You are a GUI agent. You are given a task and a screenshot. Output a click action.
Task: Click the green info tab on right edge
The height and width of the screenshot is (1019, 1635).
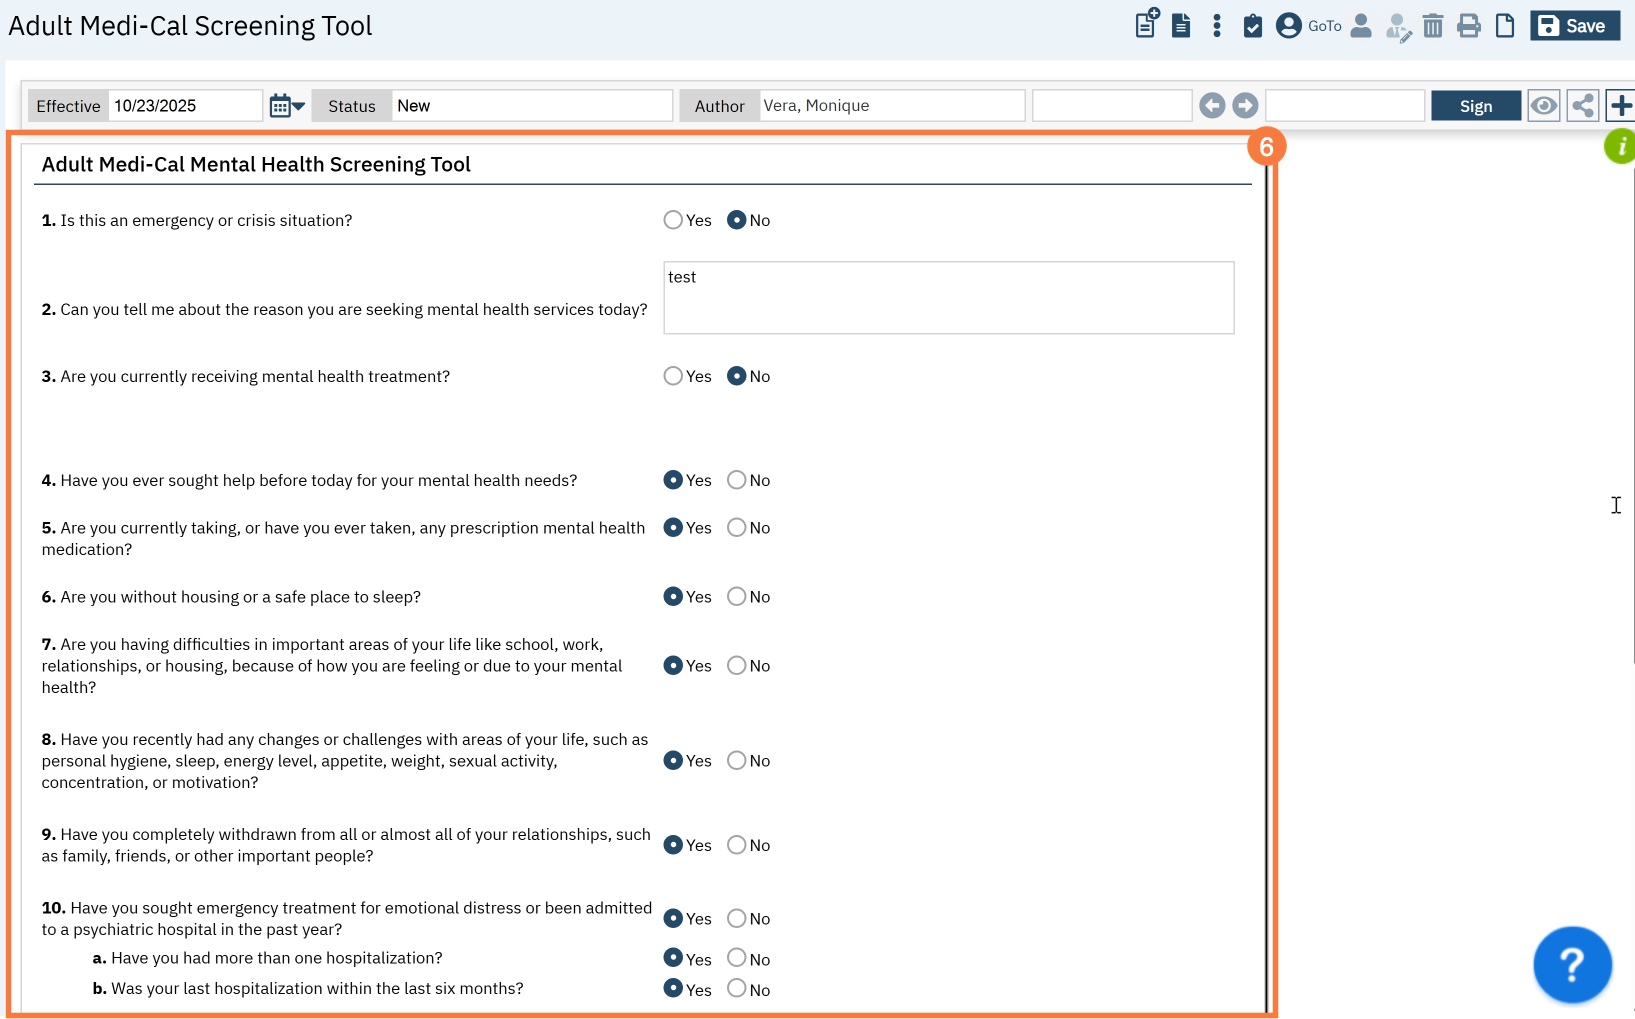pos(1620,147)
